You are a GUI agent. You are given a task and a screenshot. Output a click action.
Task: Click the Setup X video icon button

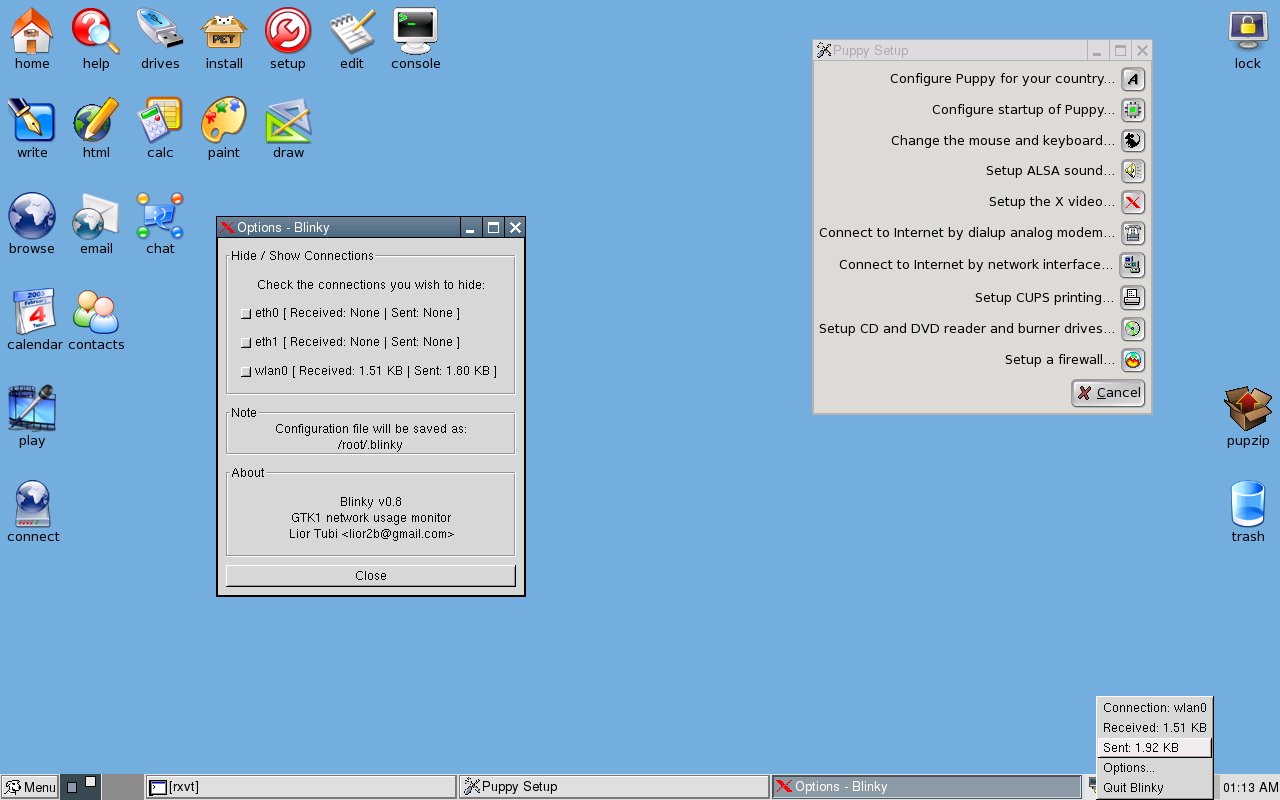[1133, 202]
